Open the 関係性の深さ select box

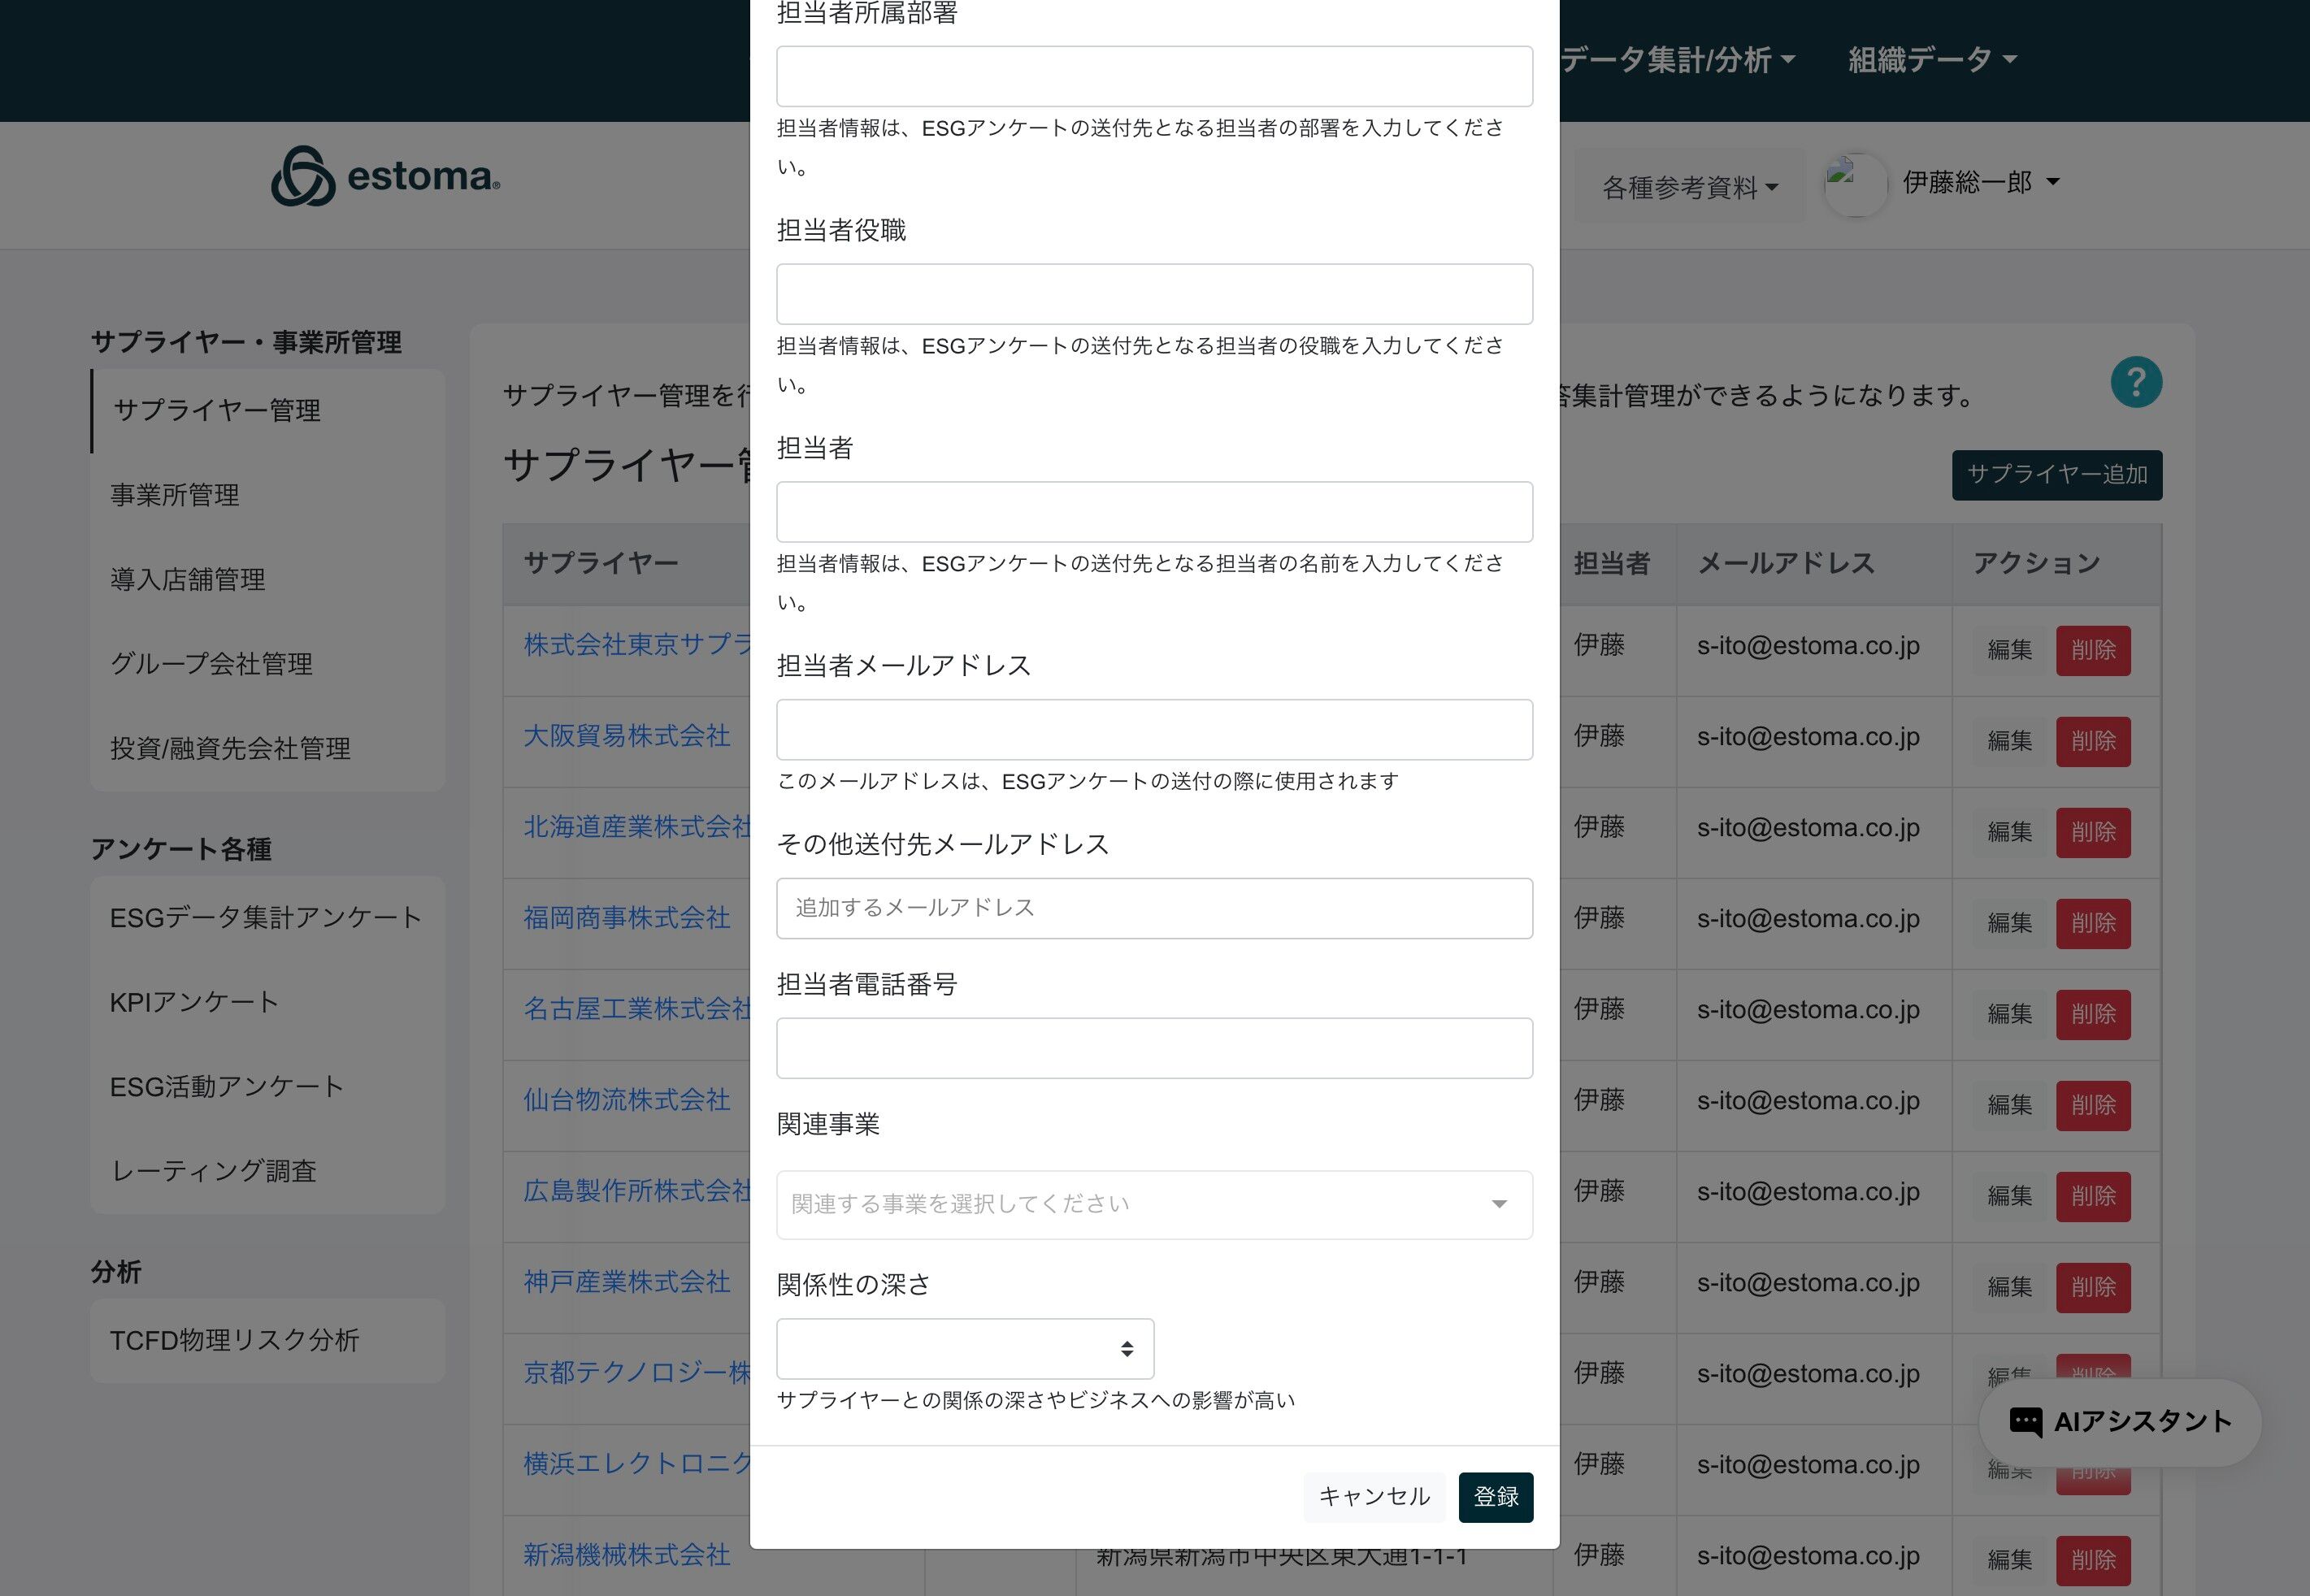(964, 1348)
